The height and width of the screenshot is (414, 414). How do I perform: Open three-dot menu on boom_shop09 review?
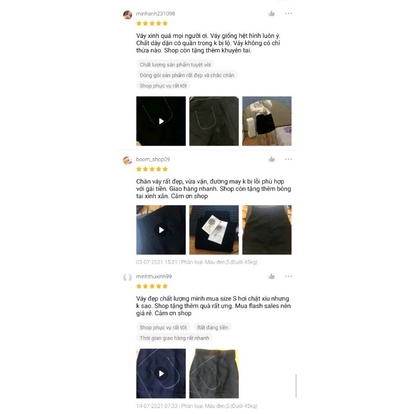(288, 159)
